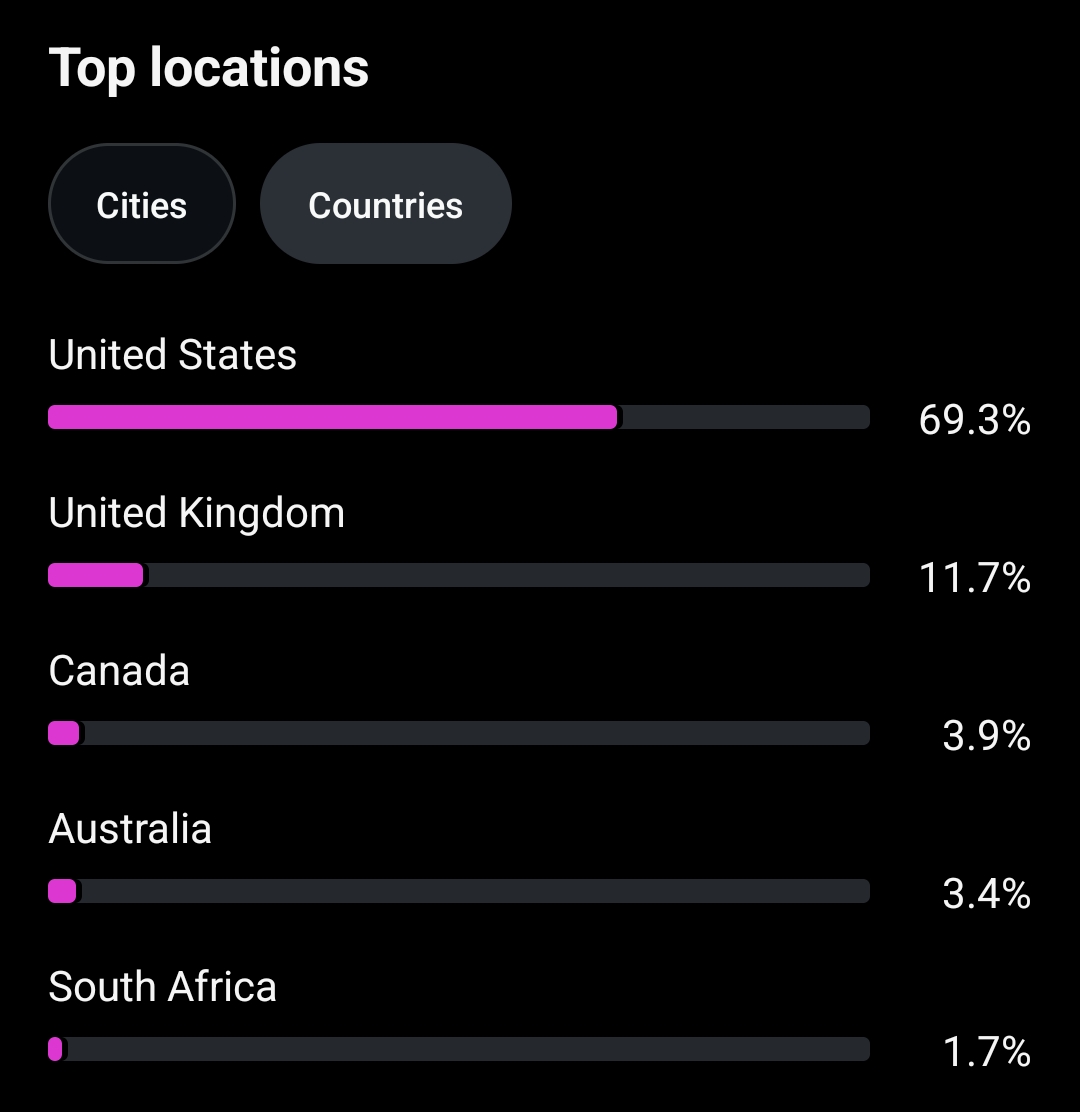Click the empty gray part of United States bar
Image resolution: width=1080 pixels, height=1112 pixels.
tap(745, 417)
